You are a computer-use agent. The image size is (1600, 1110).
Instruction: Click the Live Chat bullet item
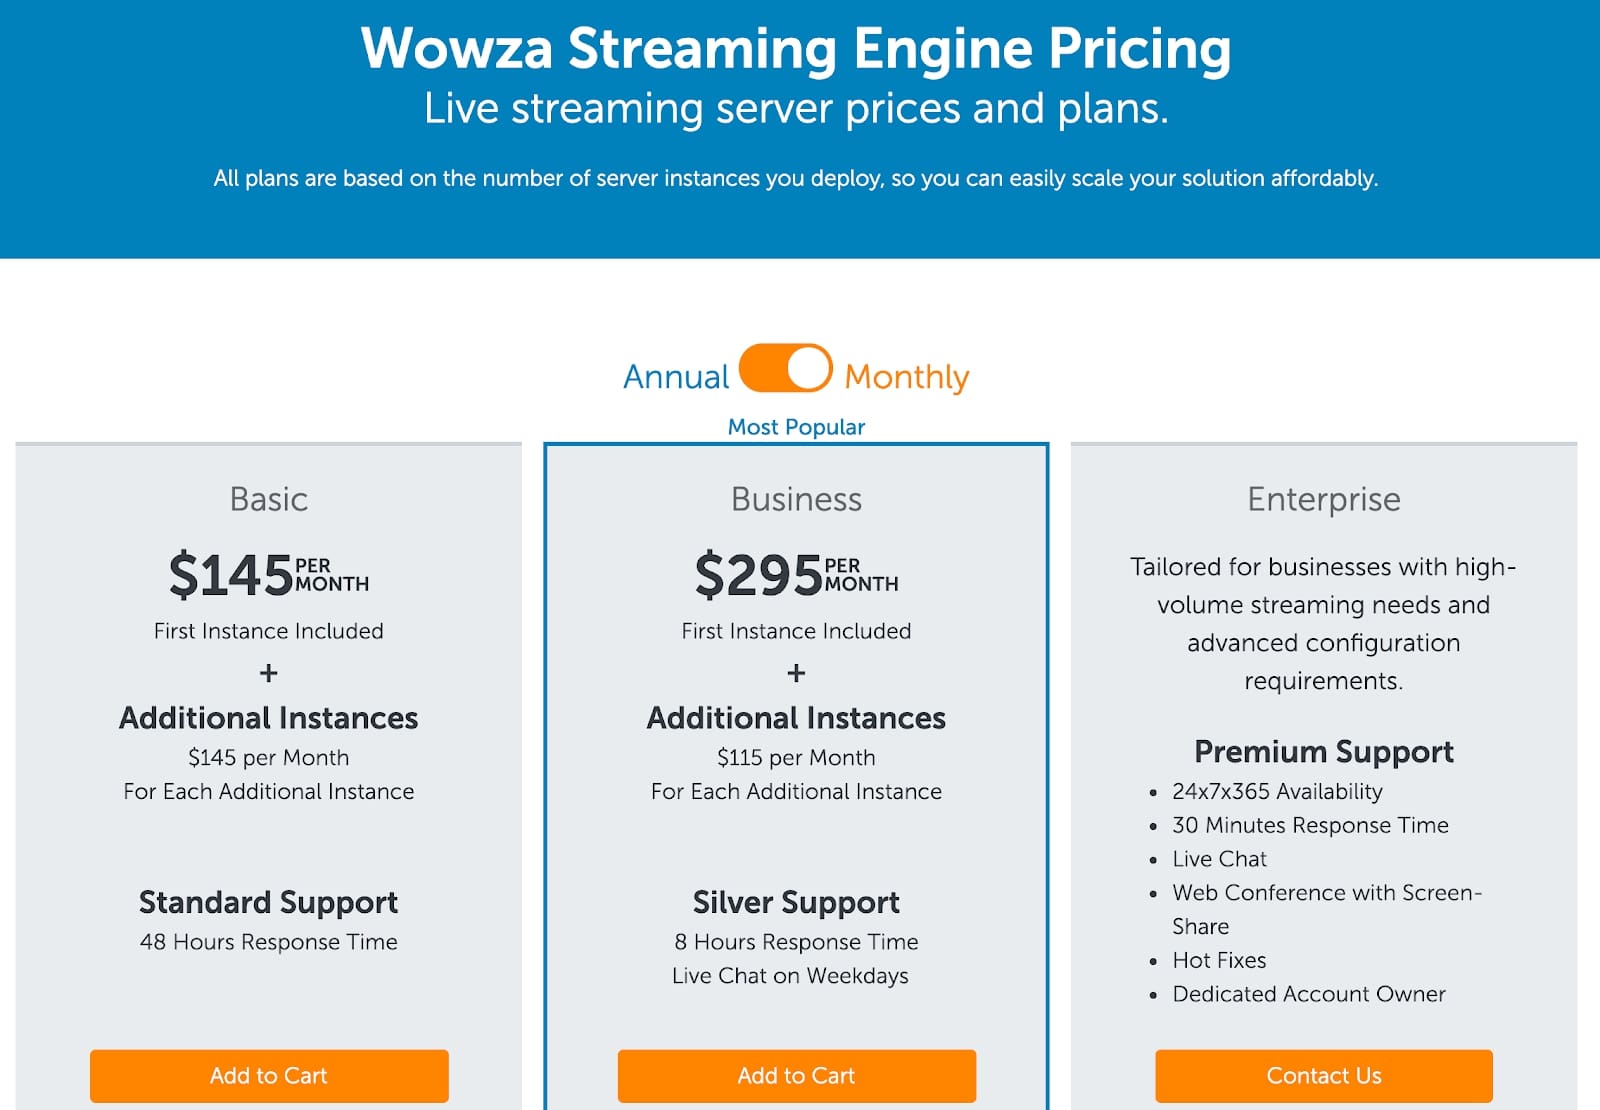(x=1218, y=858)
